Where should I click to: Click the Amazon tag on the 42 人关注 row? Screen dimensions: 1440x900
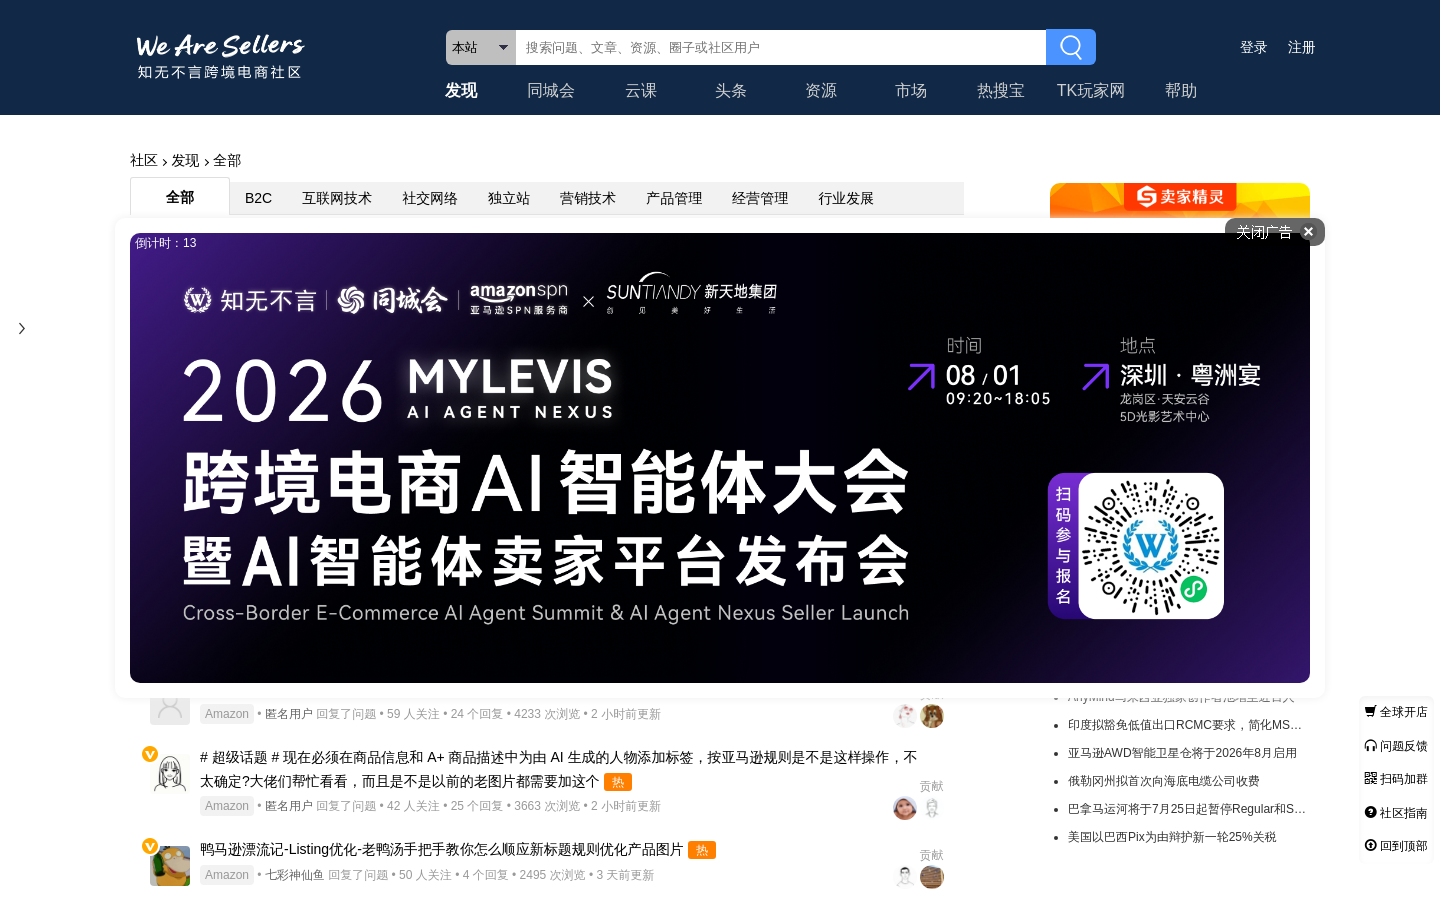[227, 806]
